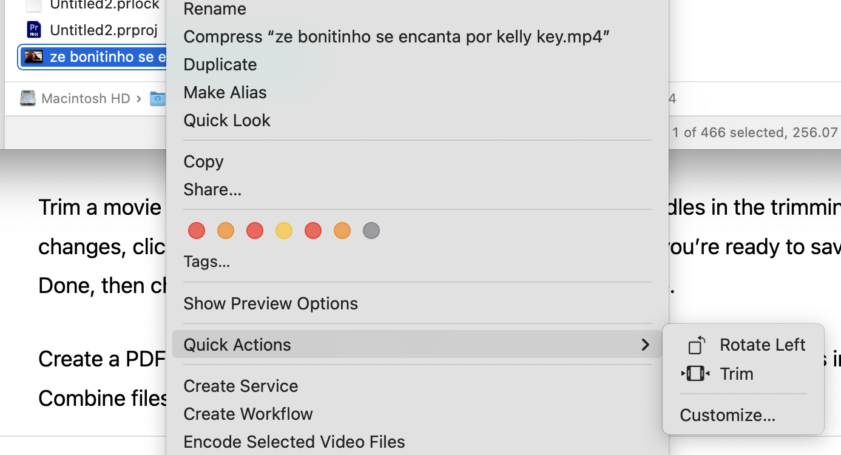This screenshot has width=841, height=455.
Task: Select Duplicate in the context menu
Action: 220,65
